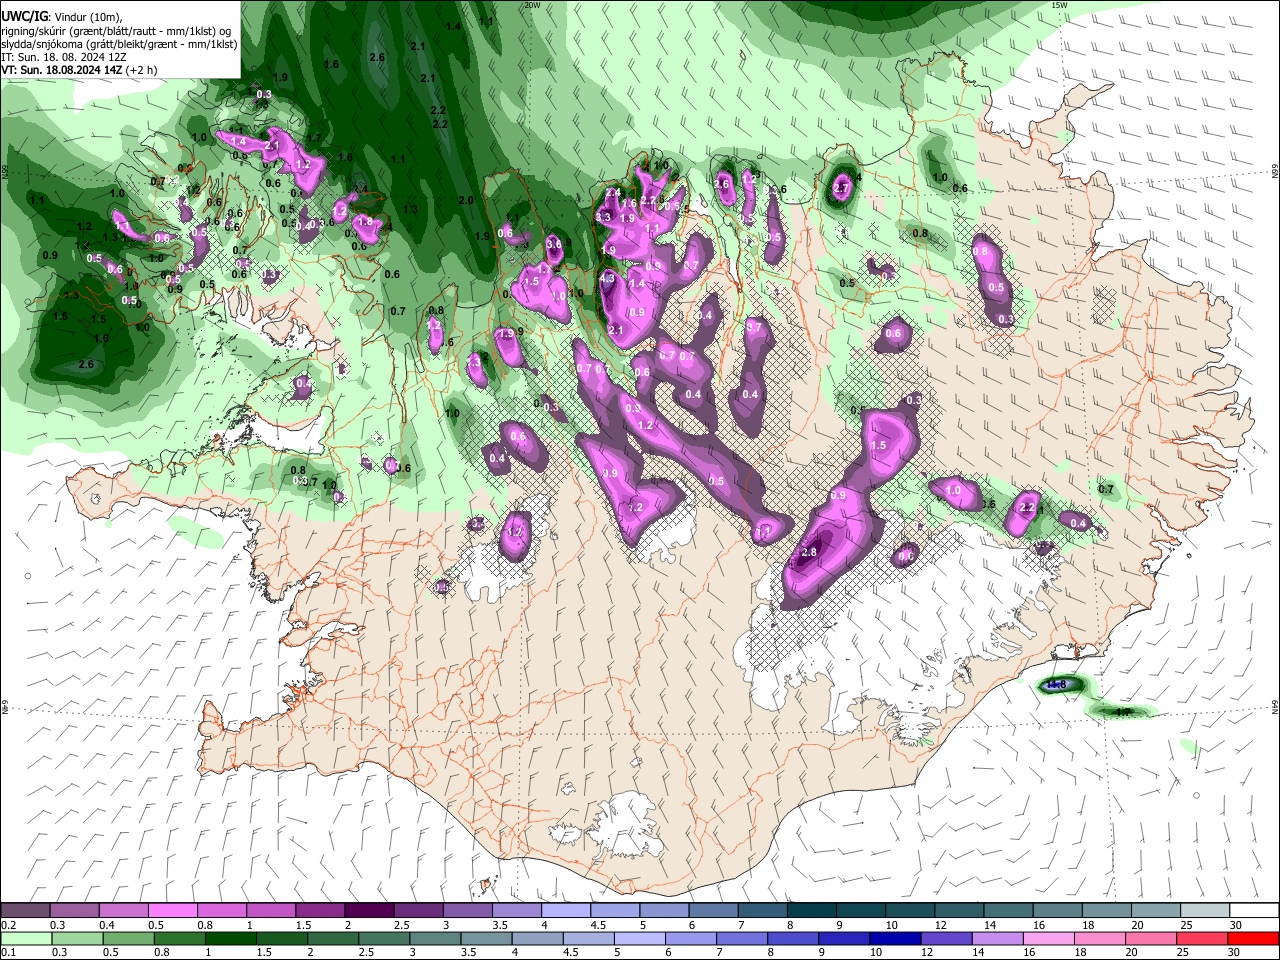1280x960 pixels.
Task: Pick the grey-green 3 swatch on rain scale
Action: (435, 938)
